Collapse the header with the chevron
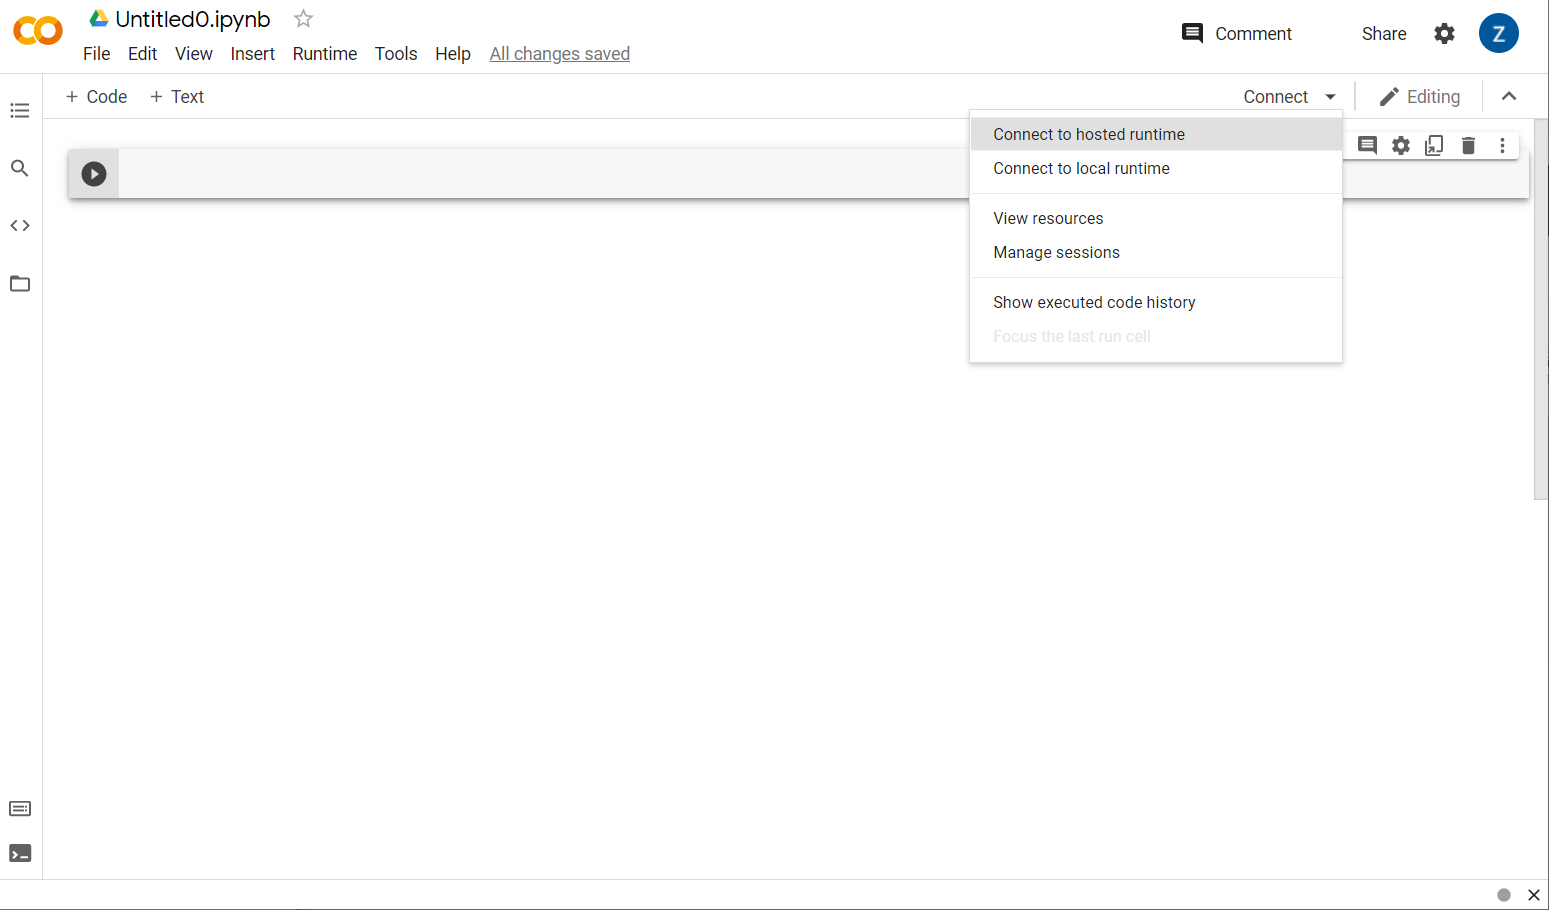Screen dimensions: 1549x910 (x=1509, y=96)
